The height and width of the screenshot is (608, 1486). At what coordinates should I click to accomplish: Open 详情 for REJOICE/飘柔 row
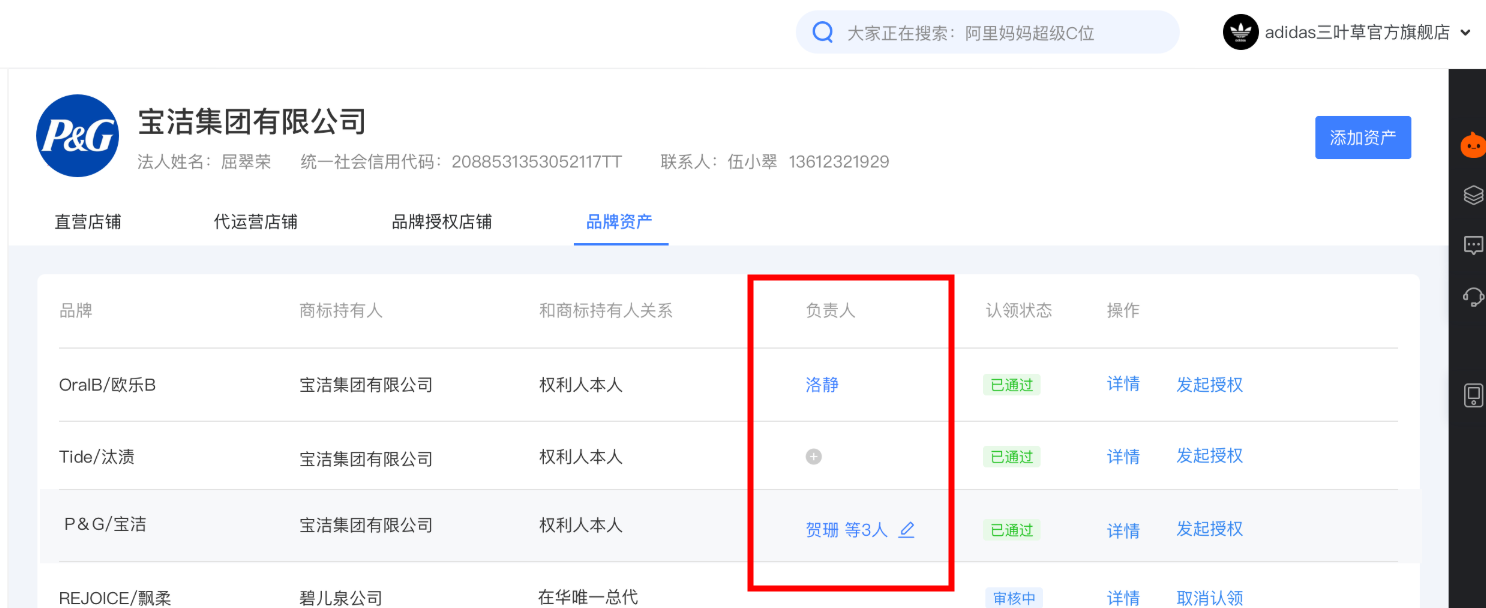1123,598
